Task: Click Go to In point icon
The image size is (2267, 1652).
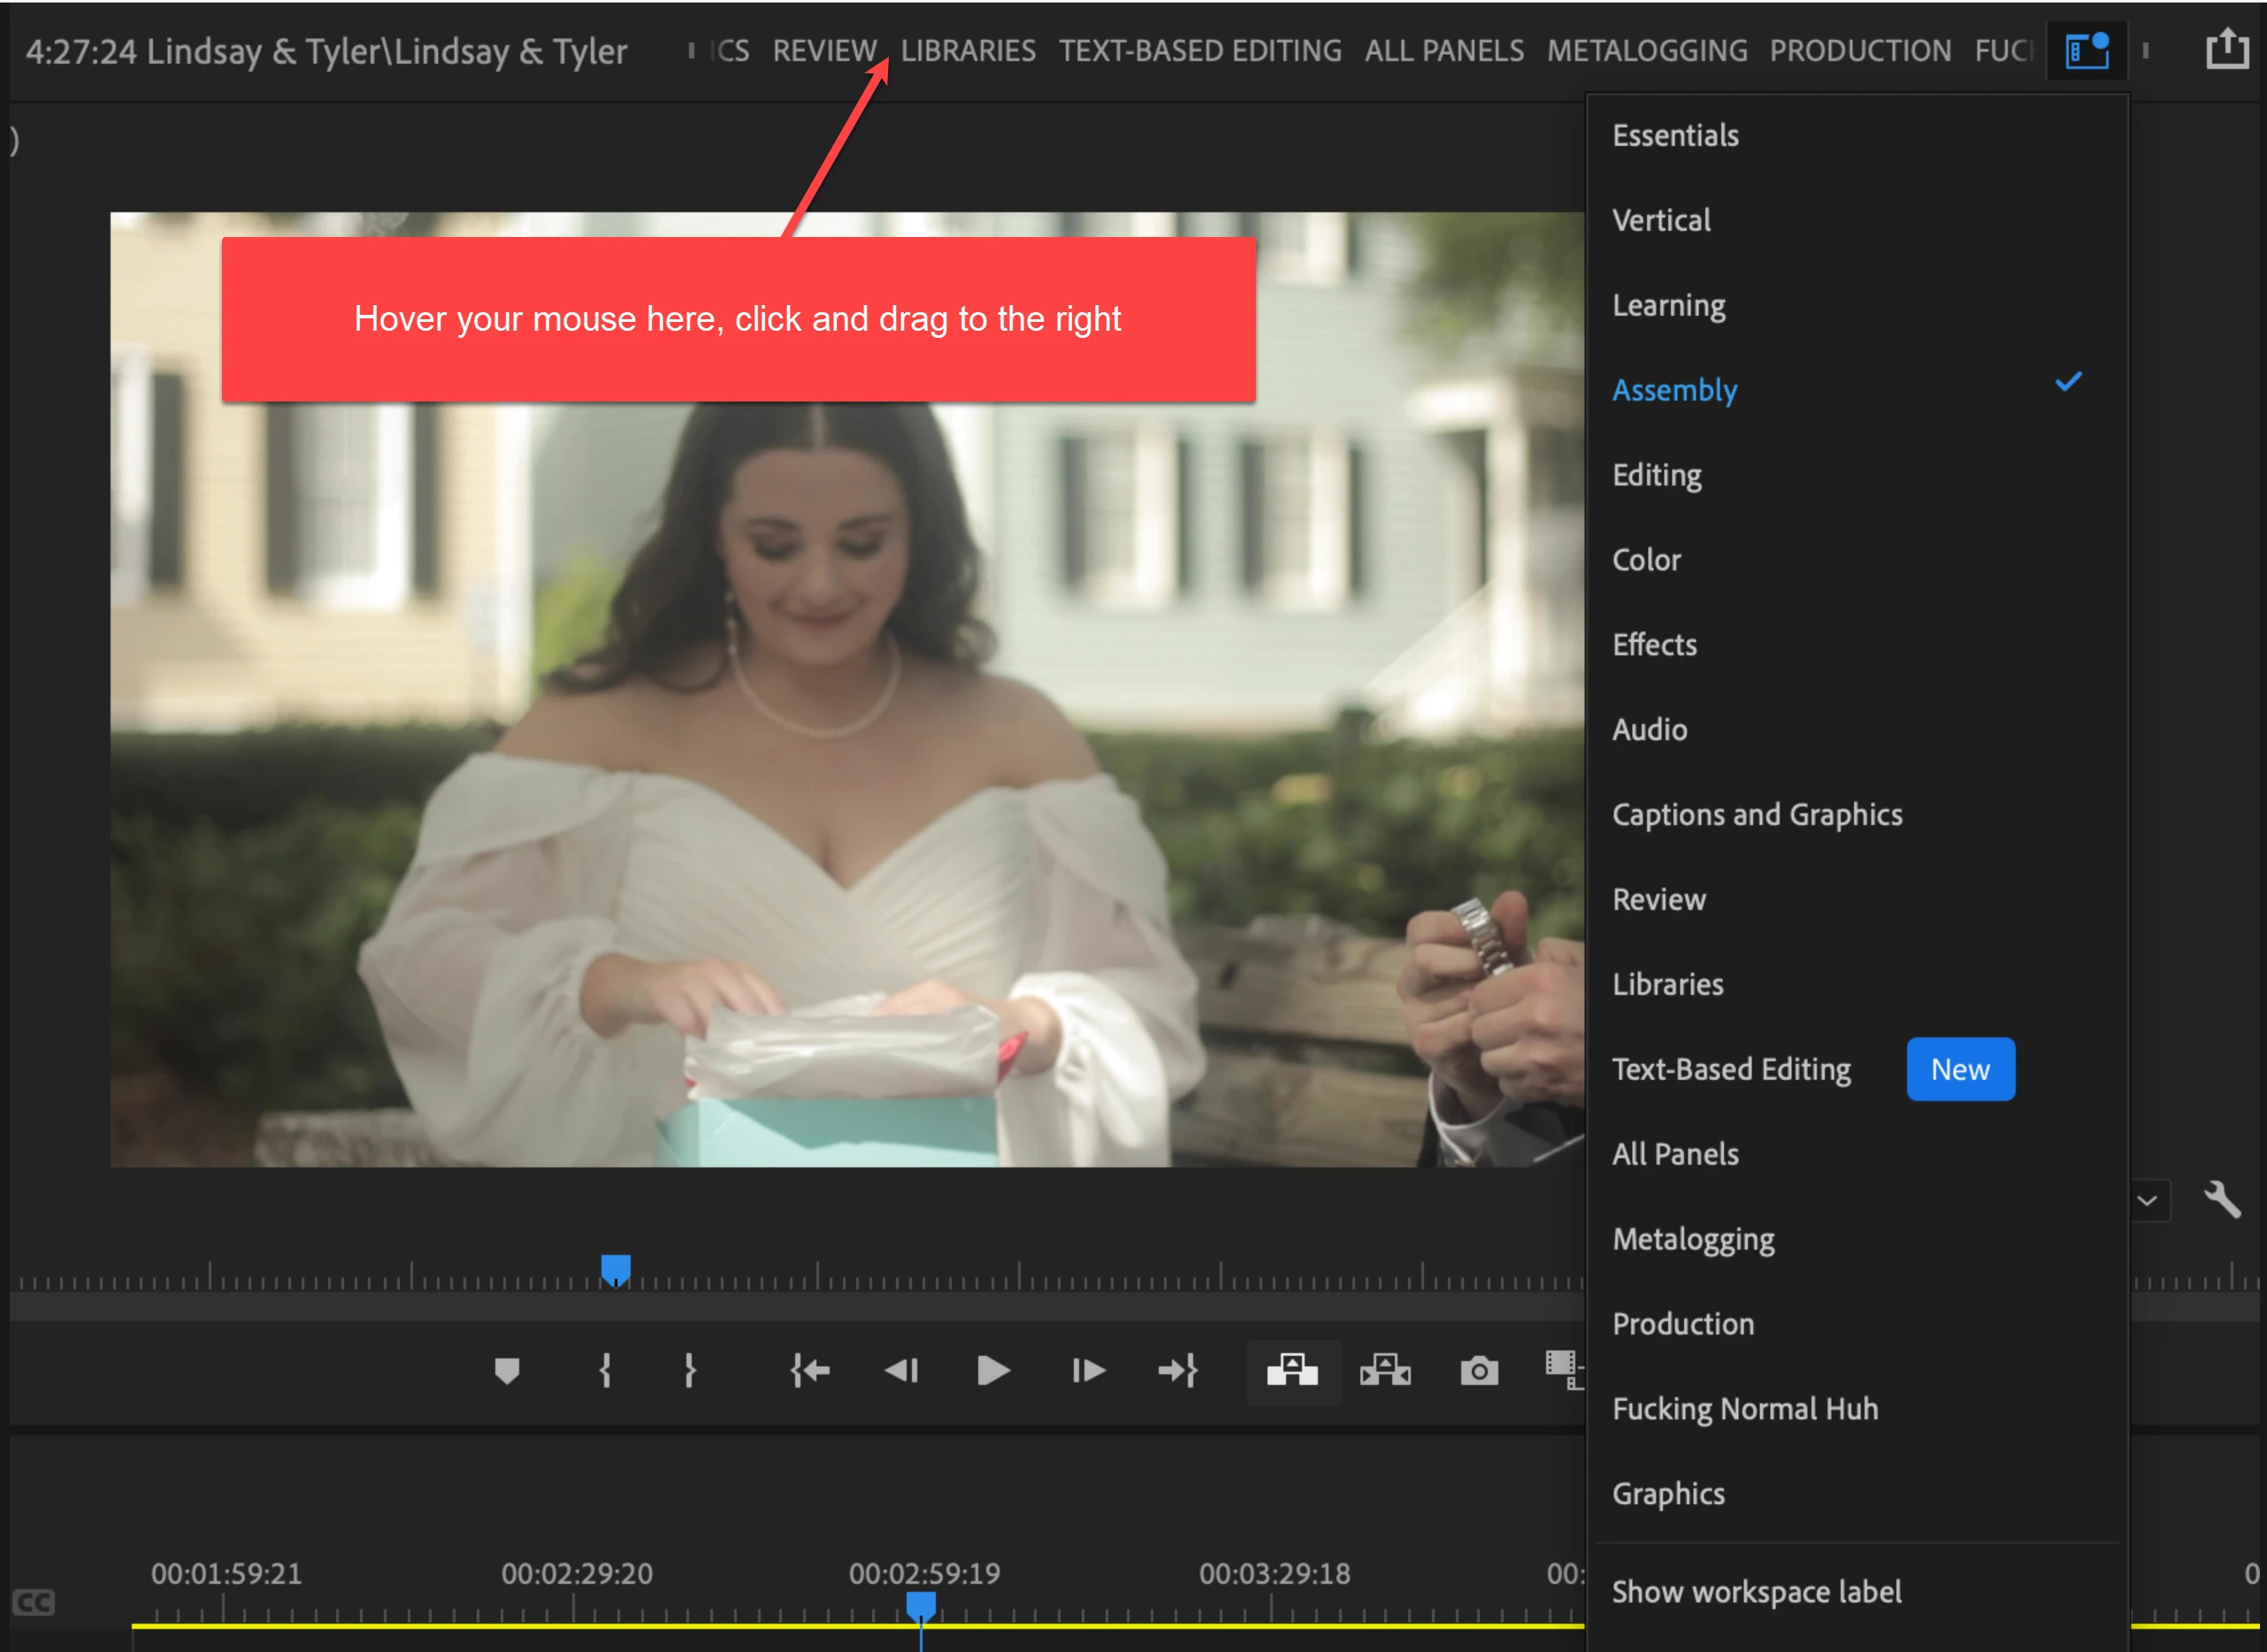Action: [809, 1370]
